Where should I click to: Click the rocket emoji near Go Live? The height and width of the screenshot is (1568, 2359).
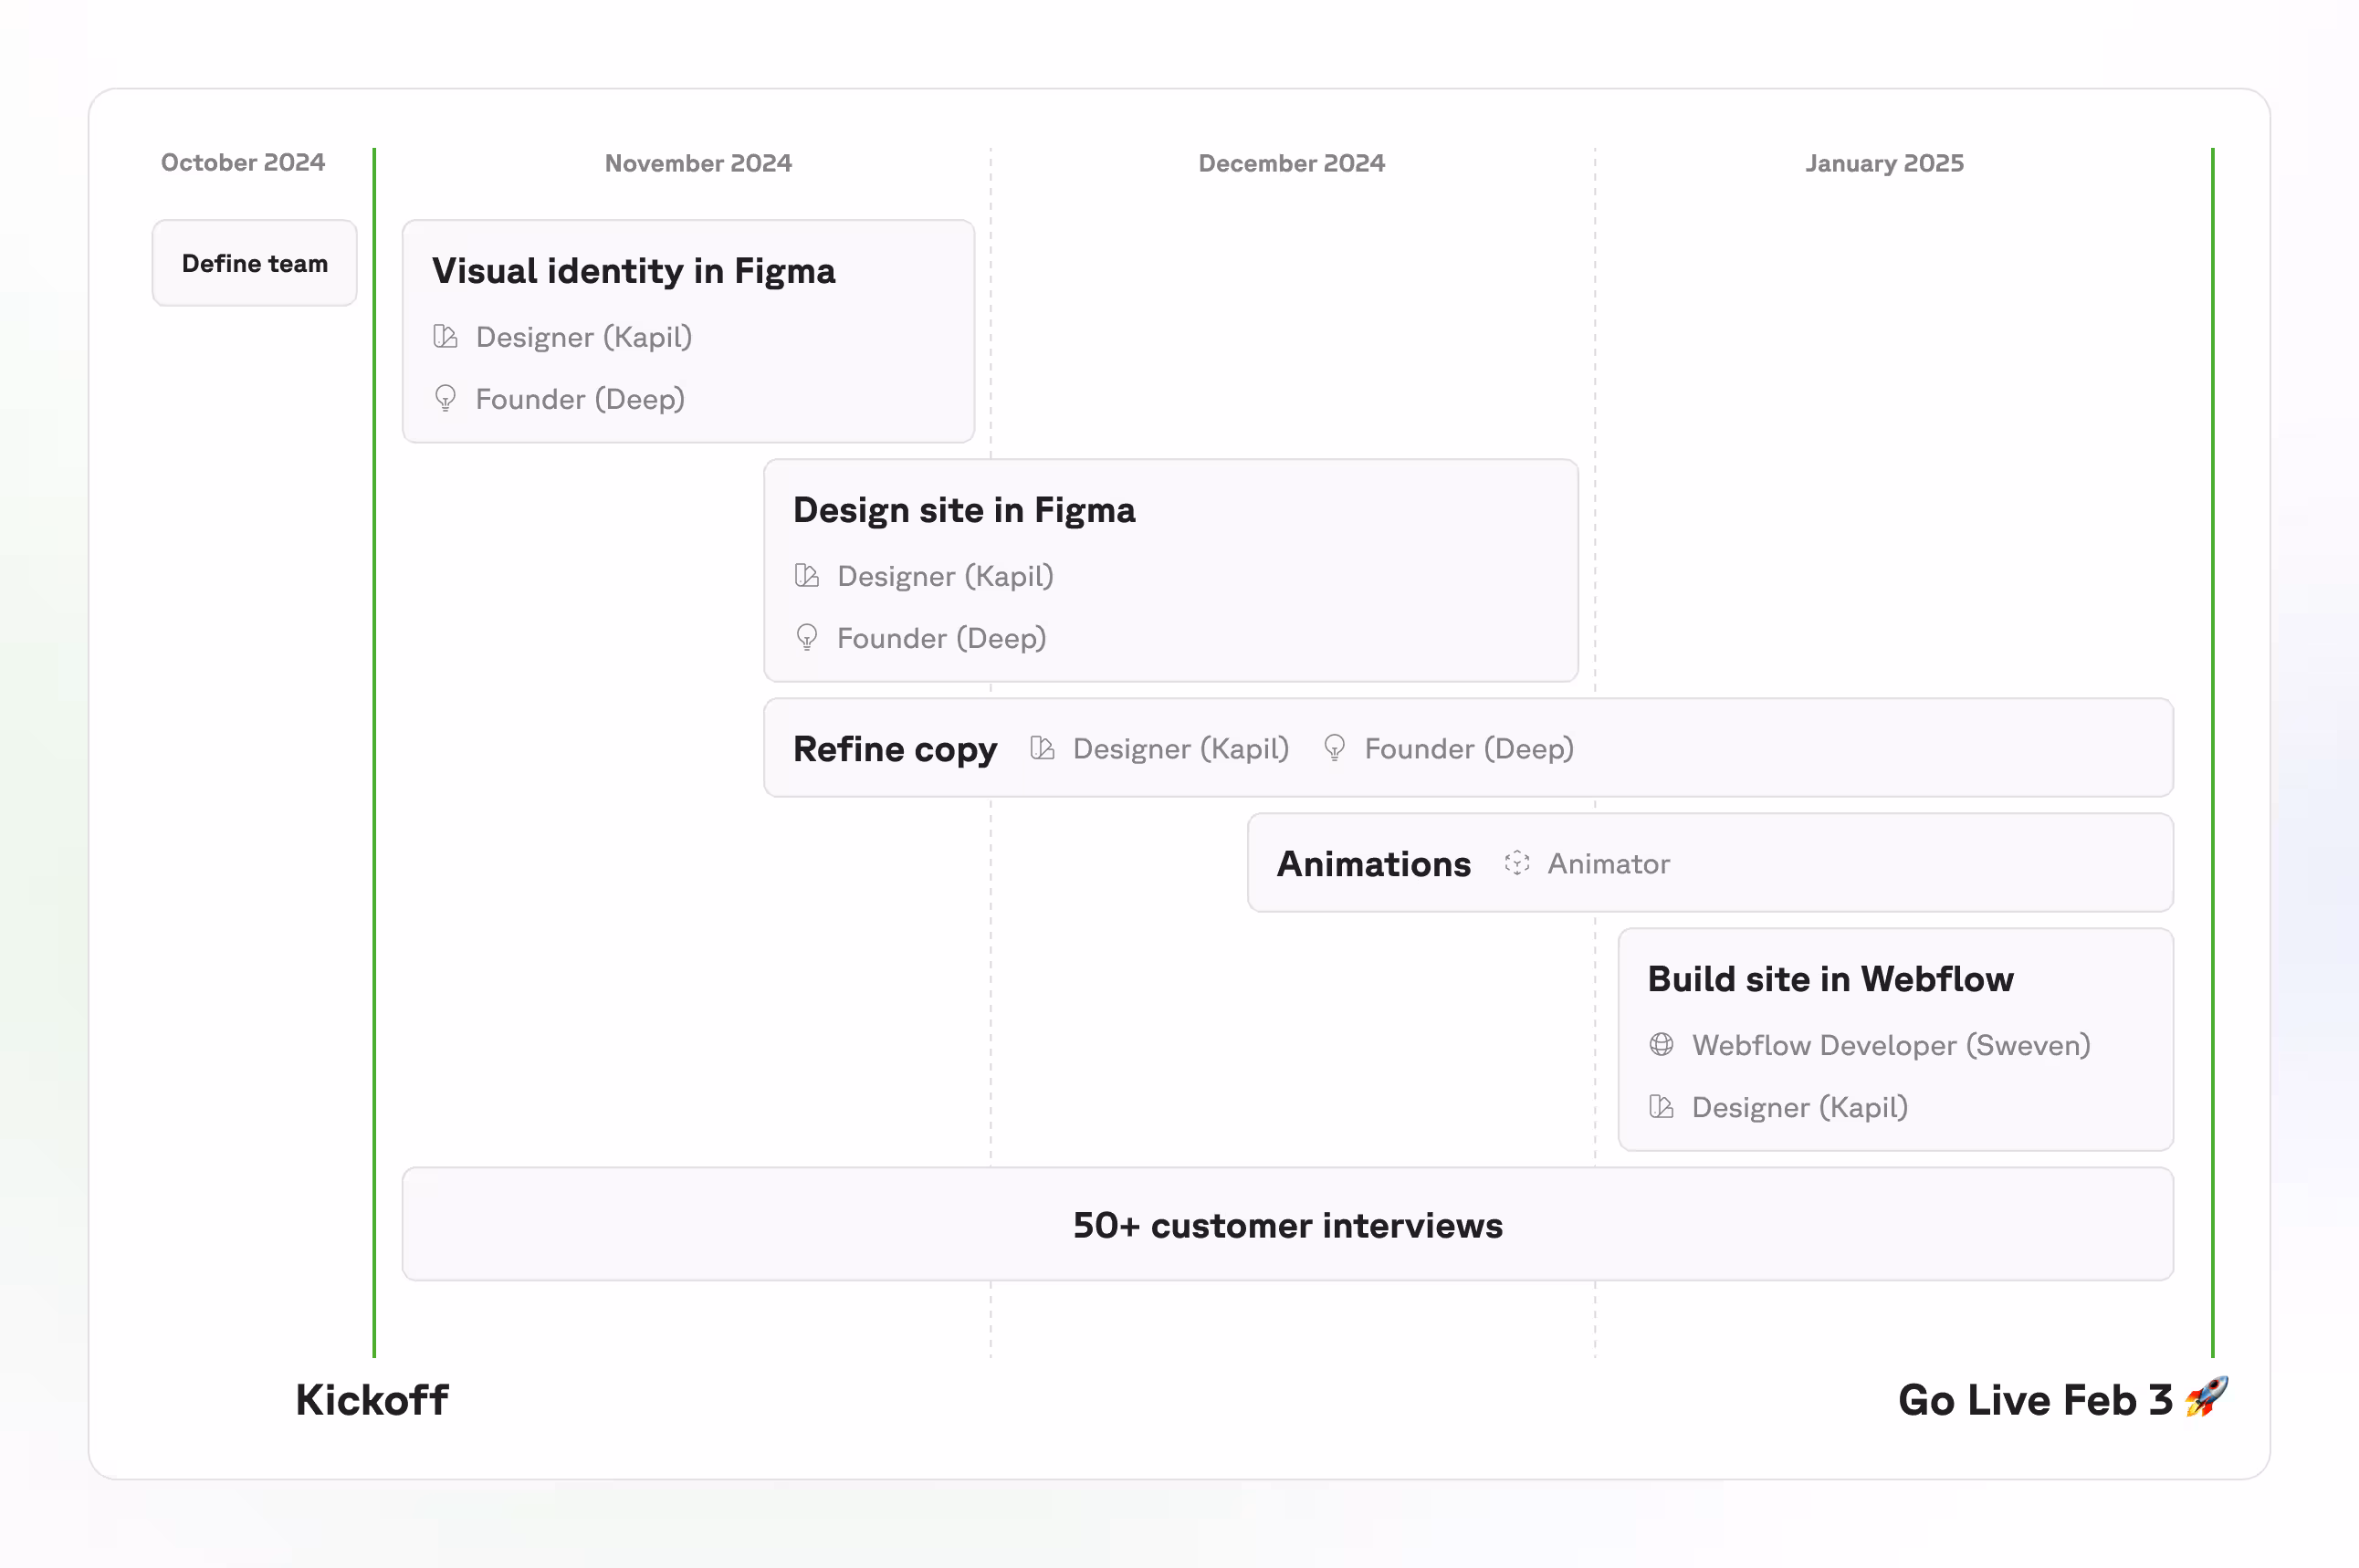pyautogui.click(x=2206, y=1397)
